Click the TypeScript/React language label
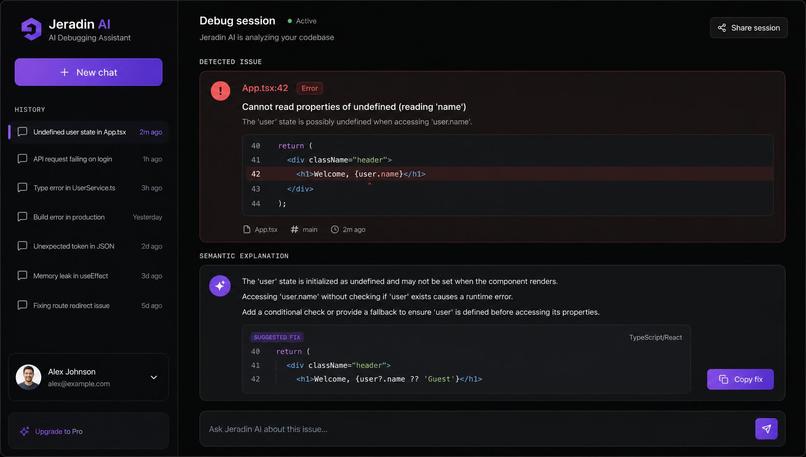Viewport: 806px width, 457px height. [x=655, y=337]
